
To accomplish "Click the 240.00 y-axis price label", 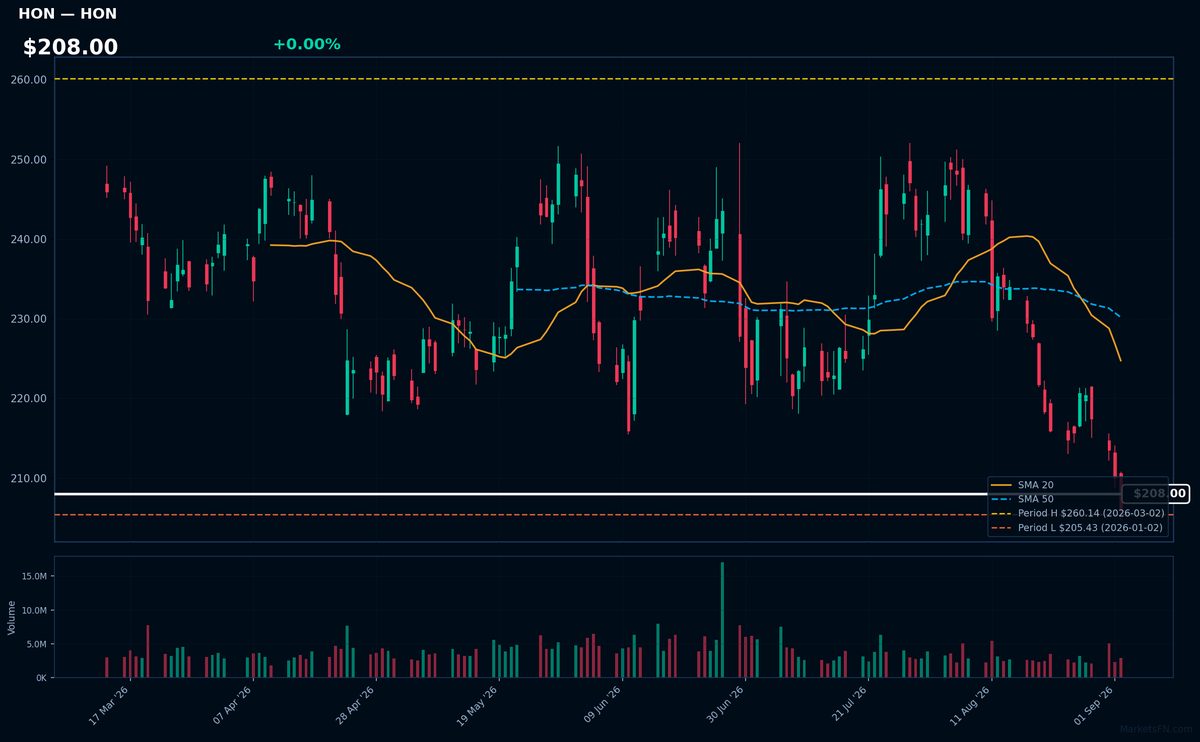I will pos(30,239).
